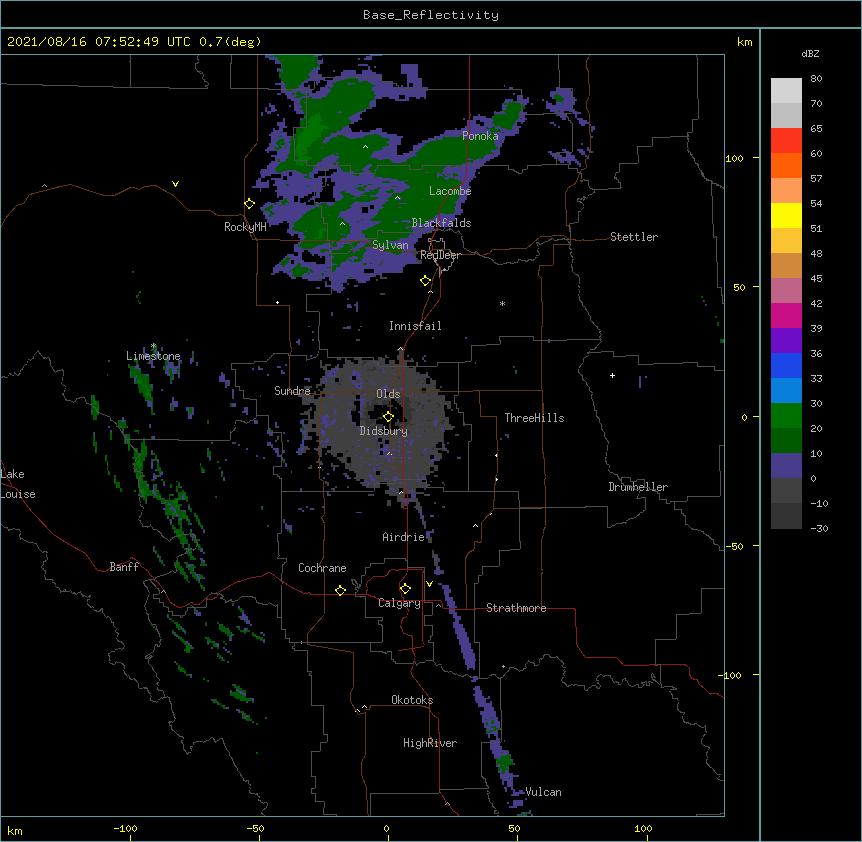Click the magenta 42 dBZ legend swatch

click(x=786, y=315)
